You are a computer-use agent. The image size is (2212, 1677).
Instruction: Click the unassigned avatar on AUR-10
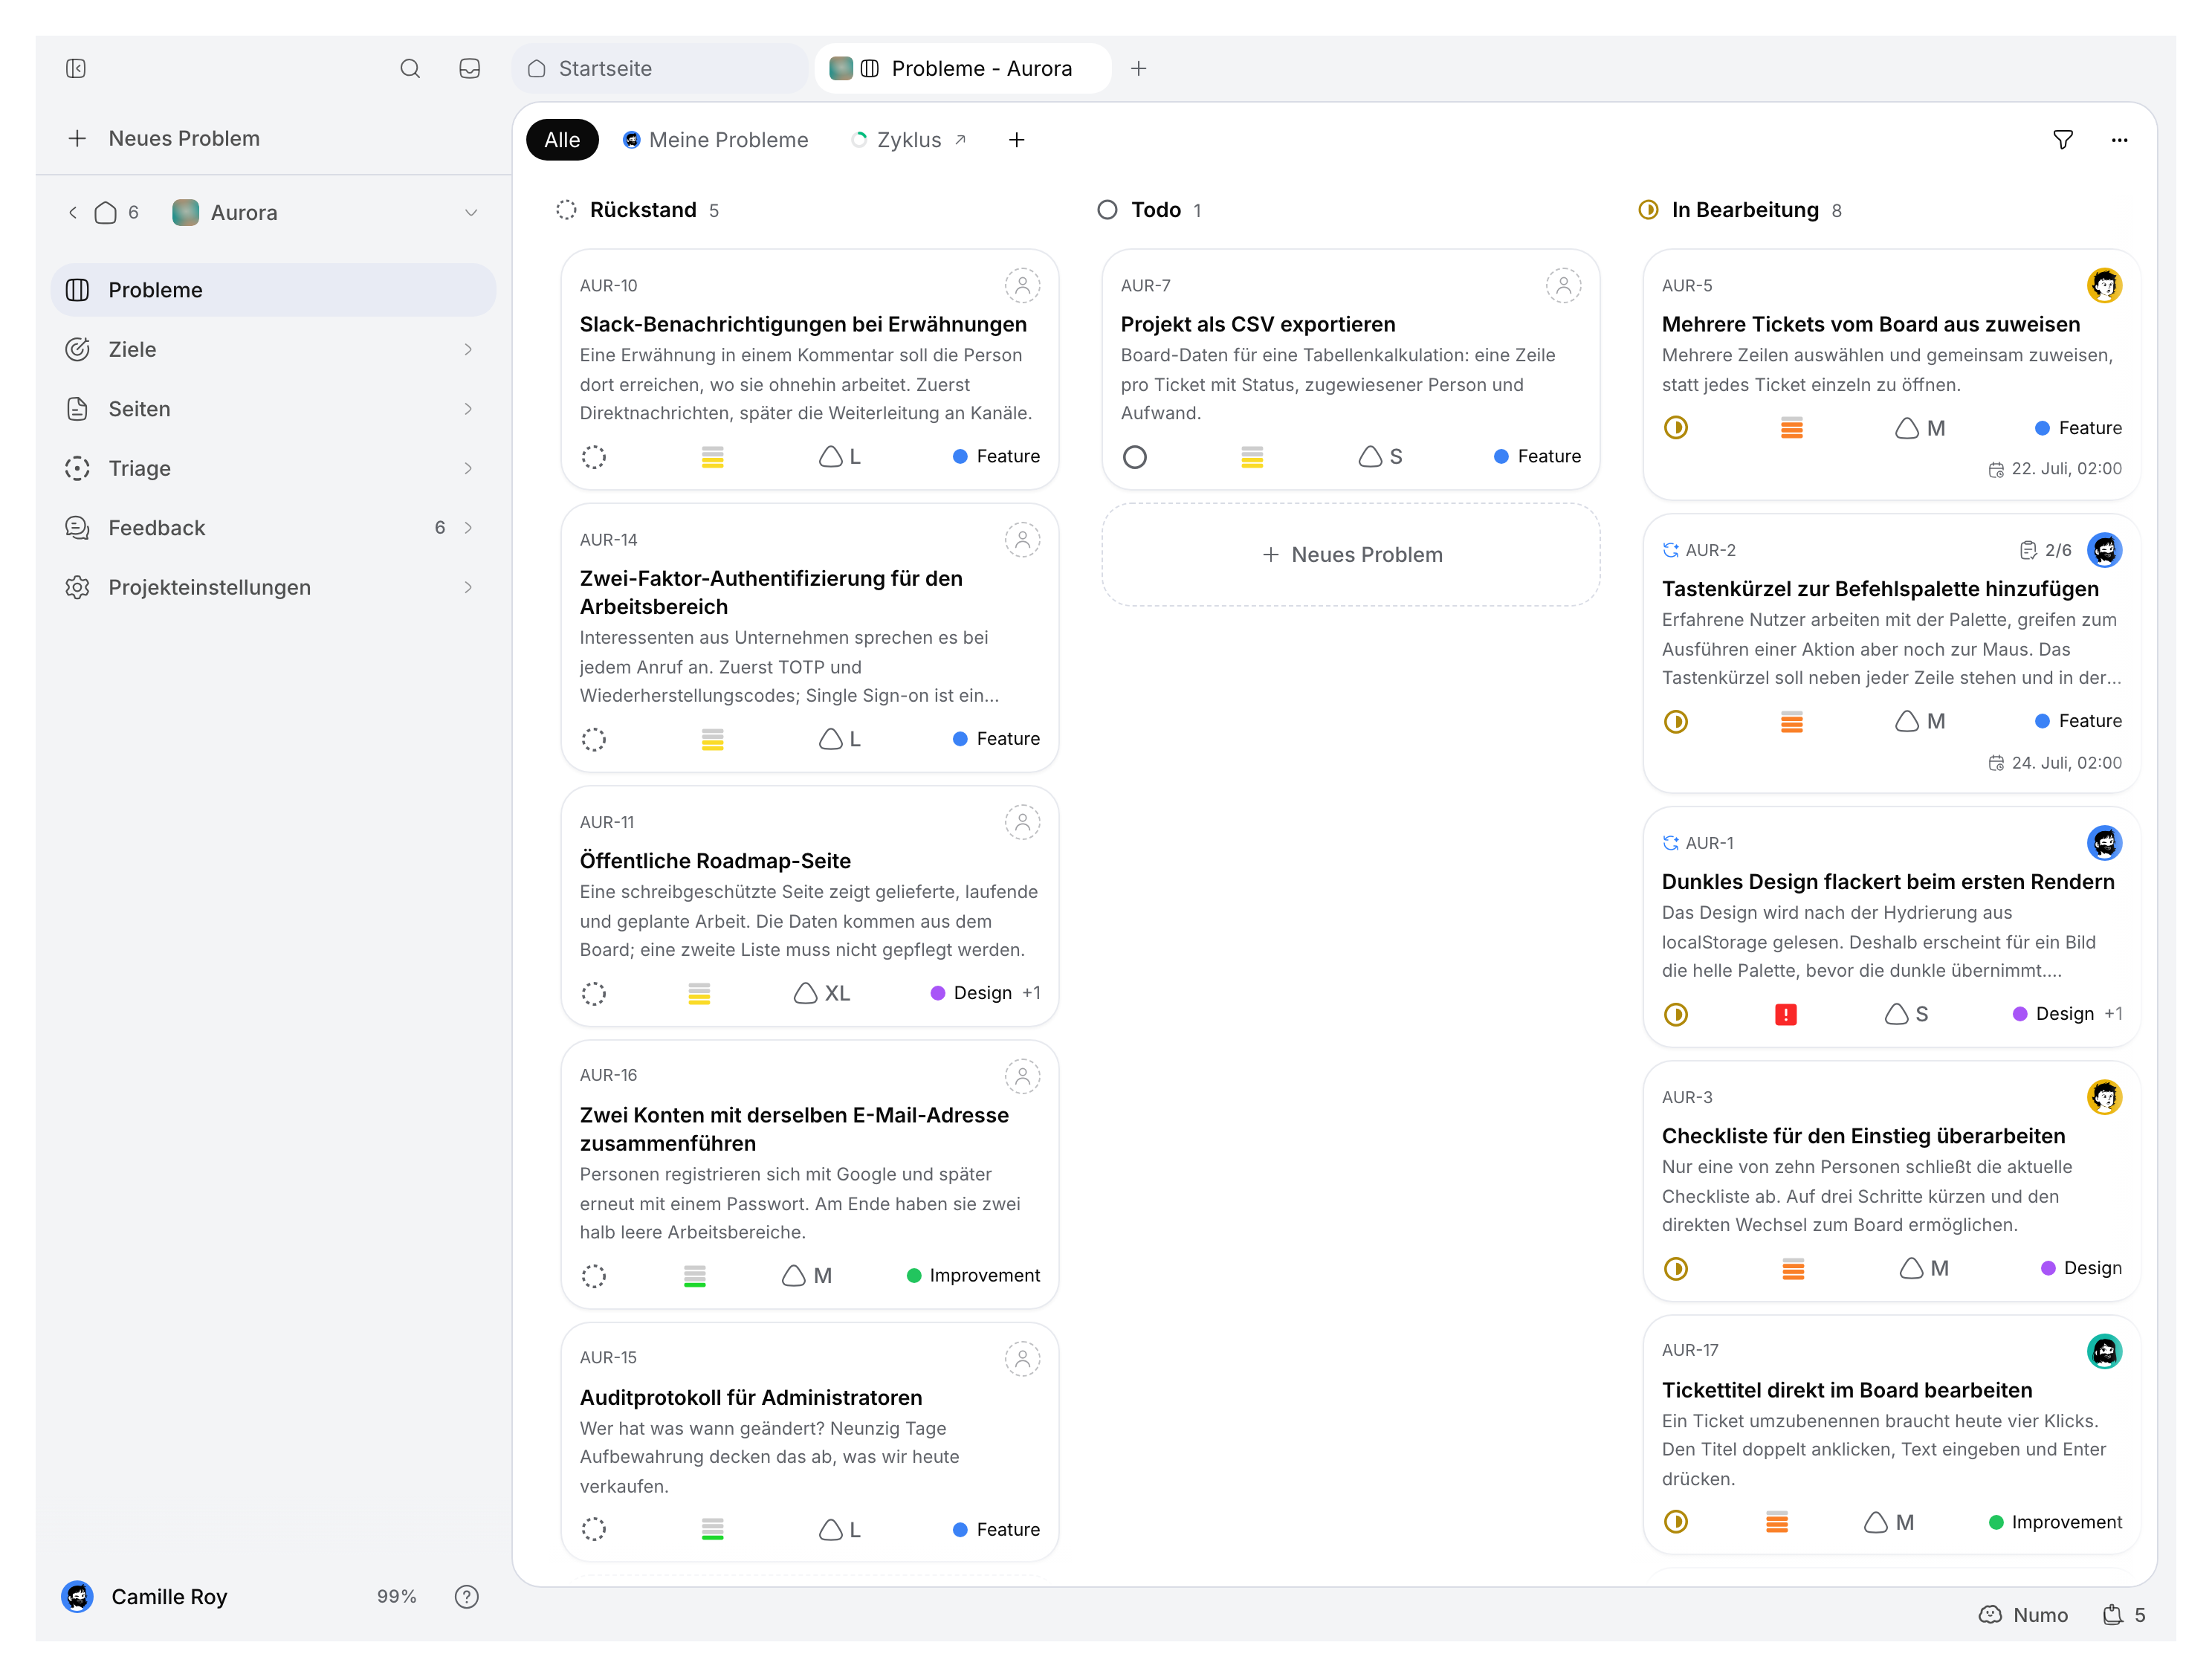1022,286
